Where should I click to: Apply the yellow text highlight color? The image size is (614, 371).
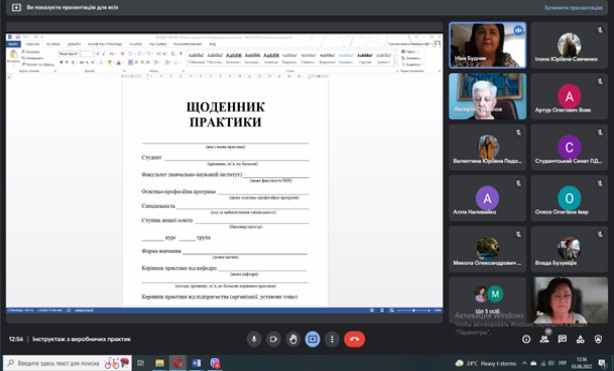[110, 63]
